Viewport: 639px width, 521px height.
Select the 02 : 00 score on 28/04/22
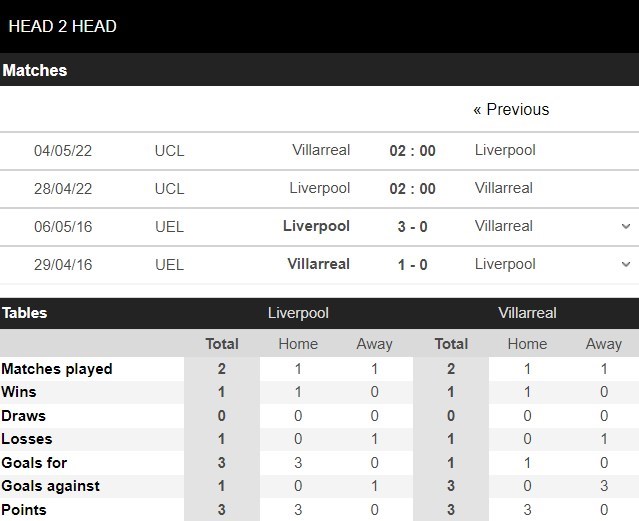point(412,189)
